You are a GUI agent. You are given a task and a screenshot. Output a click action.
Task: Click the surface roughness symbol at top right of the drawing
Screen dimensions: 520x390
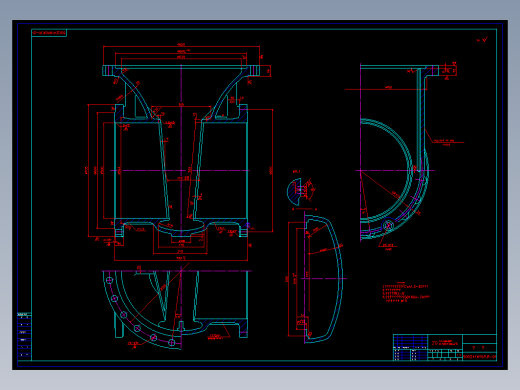pos(482,40)
